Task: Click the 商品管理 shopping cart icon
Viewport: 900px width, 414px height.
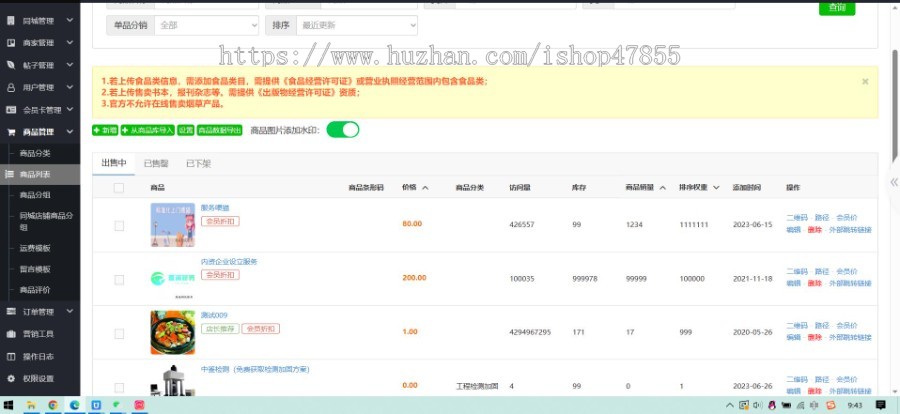Action: point(11,131)
